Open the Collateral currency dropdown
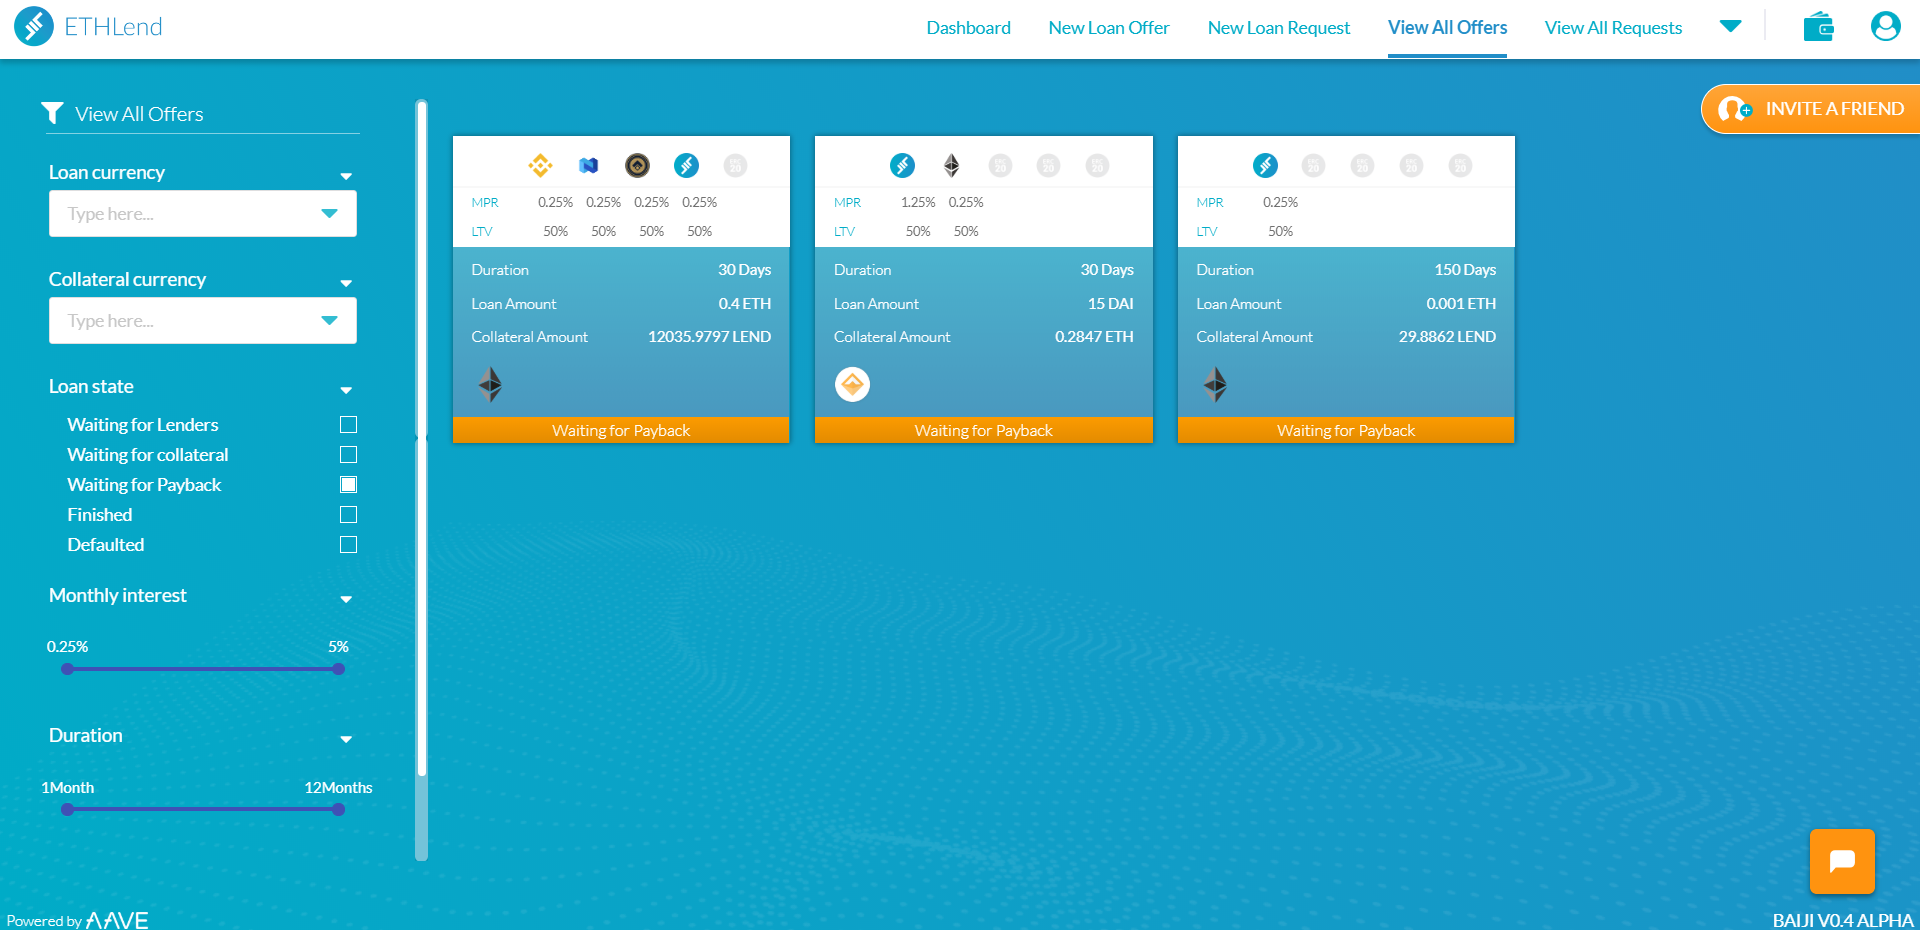 tap(329, 320)
